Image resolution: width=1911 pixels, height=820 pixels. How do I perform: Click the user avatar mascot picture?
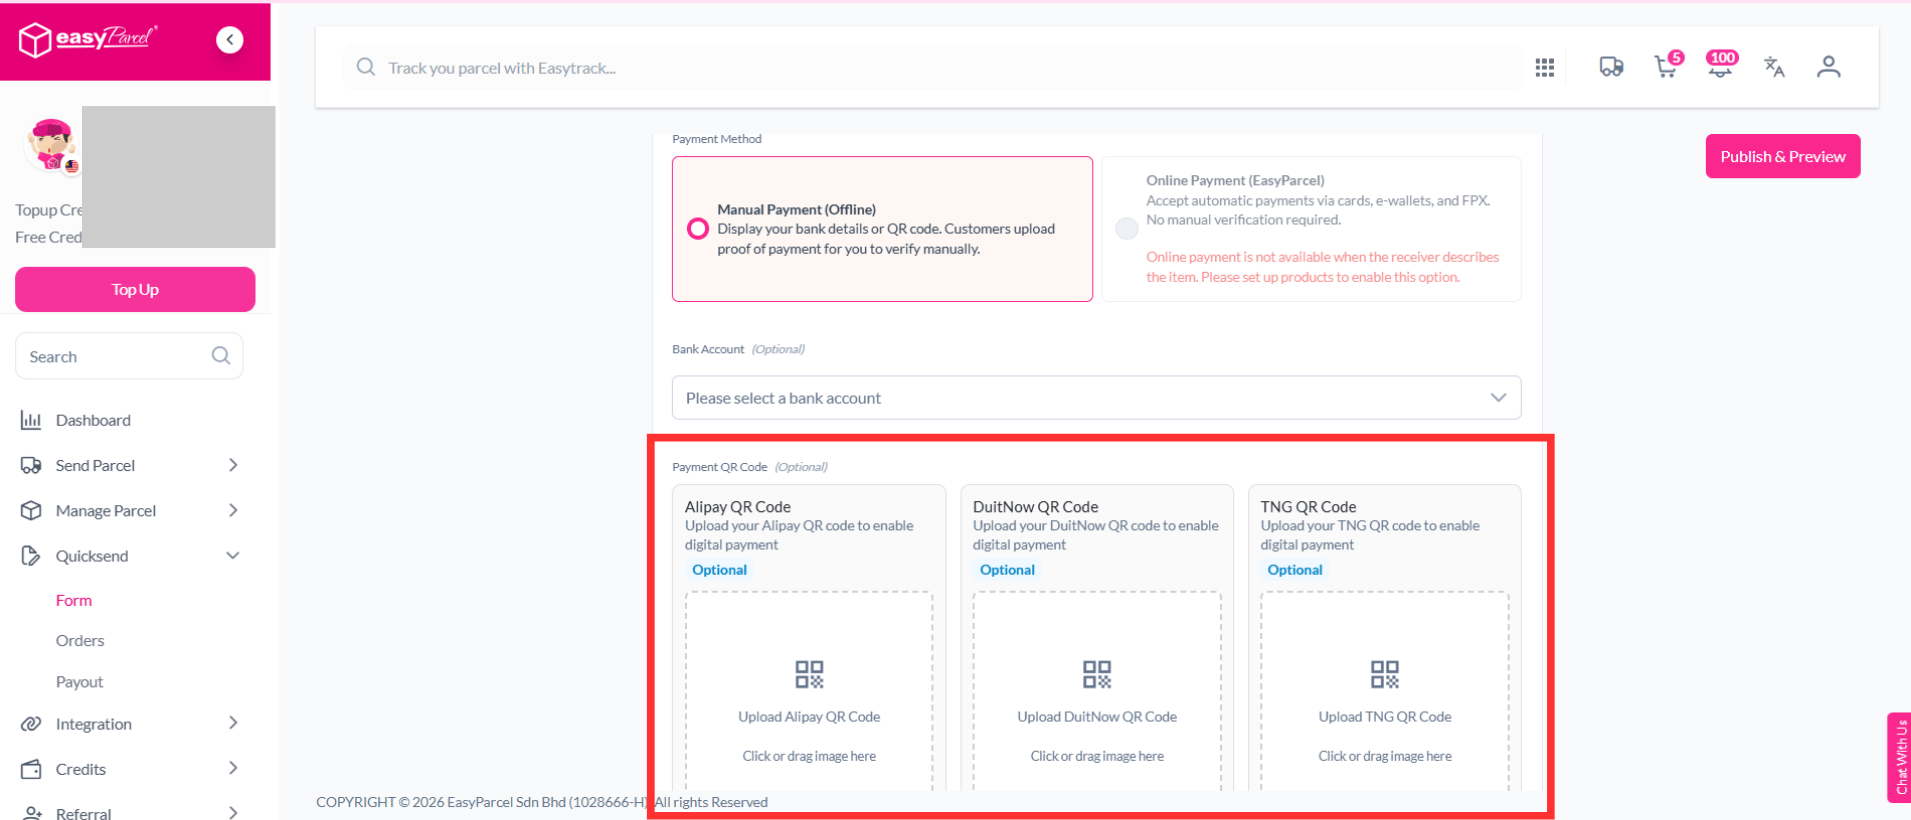point(52,145)
